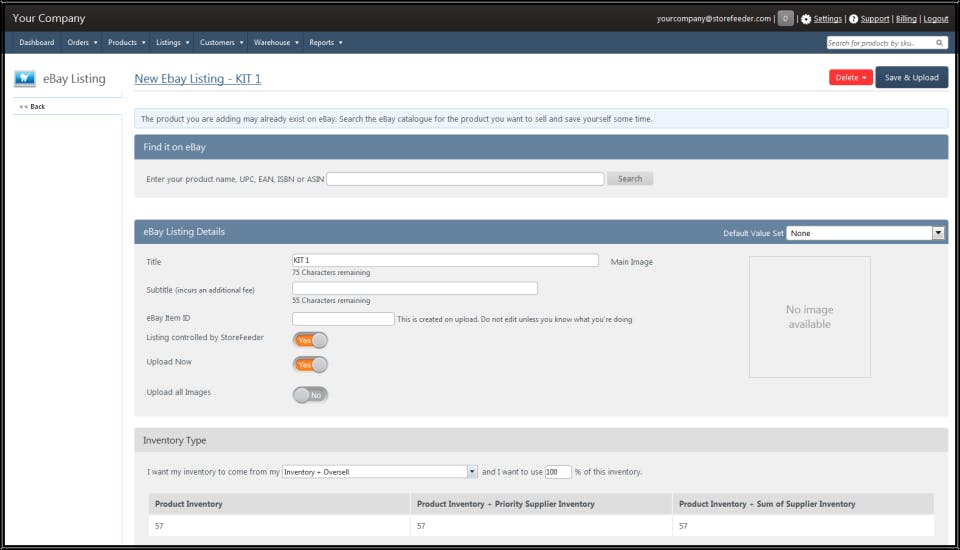Click the search magnifier icon in product search
Screen dimensions: 960x550
939,43
